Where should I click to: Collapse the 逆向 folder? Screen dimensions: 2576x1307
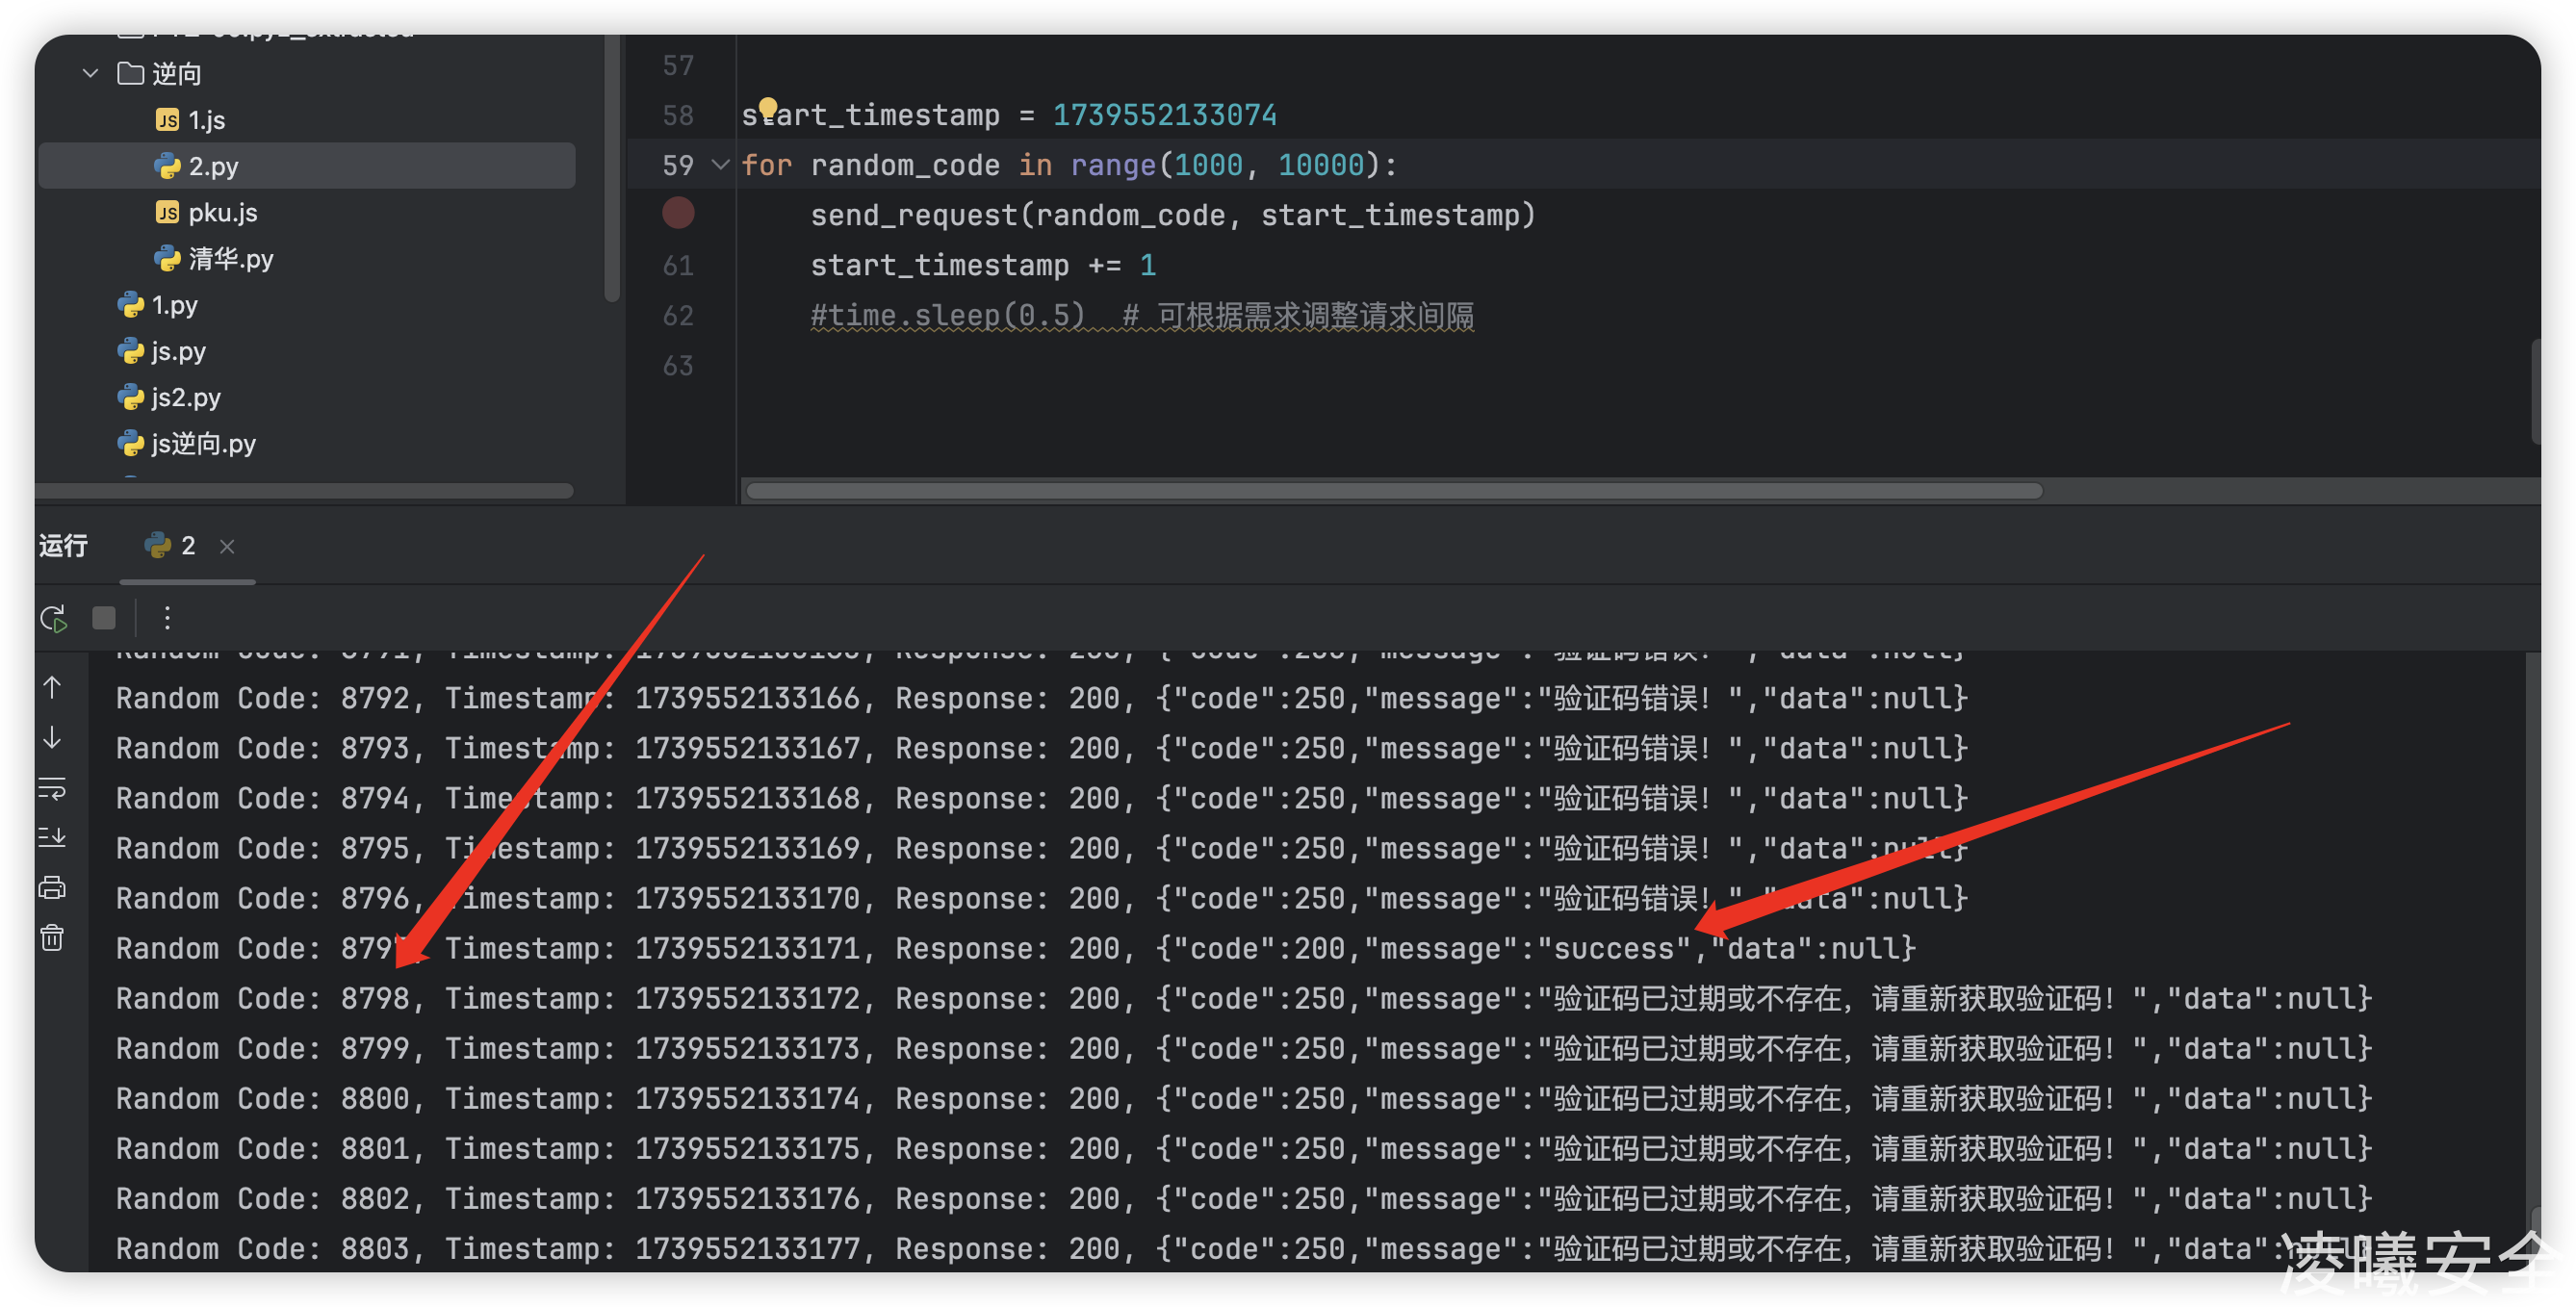(x=91, y=74)
